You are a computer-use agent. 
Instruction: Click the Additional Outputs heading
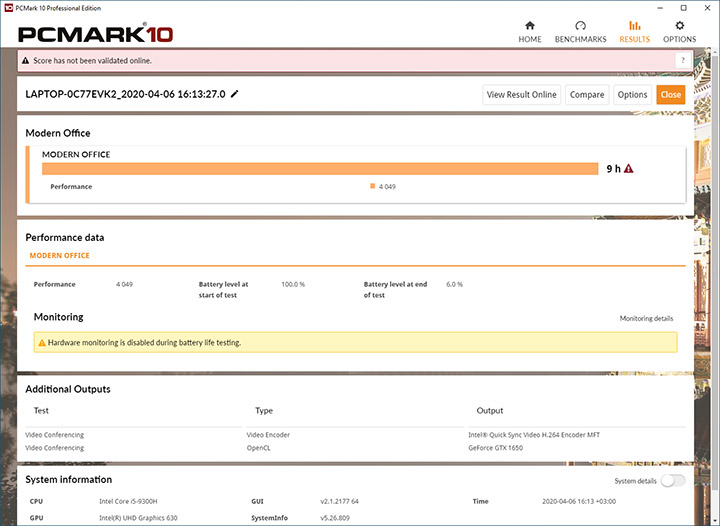[68, 389]
